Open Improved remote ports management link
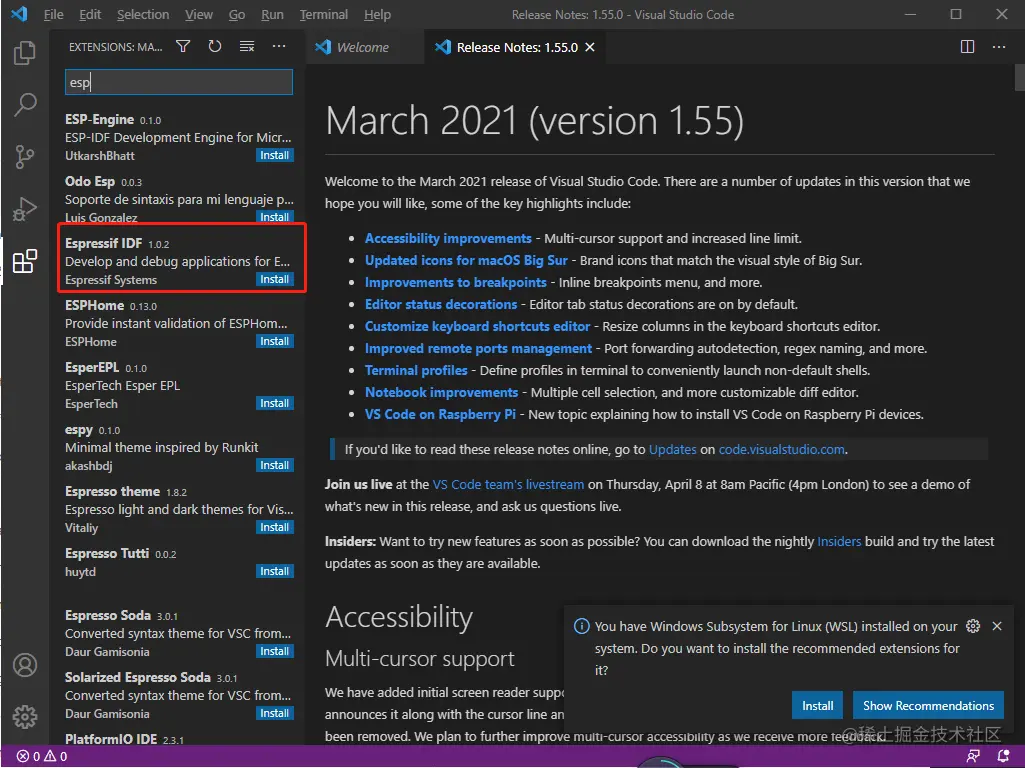Screen dimensions: 1025x768 click(479, 348)
